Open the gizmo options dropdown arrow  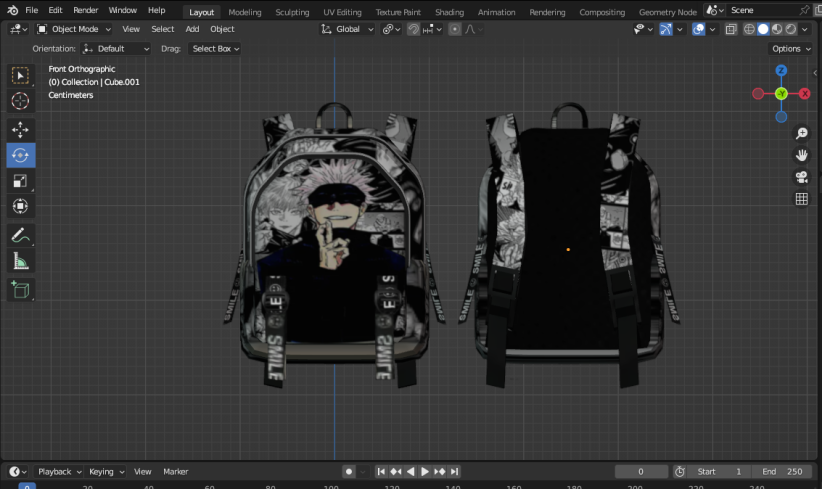click(x=679, y=29)
